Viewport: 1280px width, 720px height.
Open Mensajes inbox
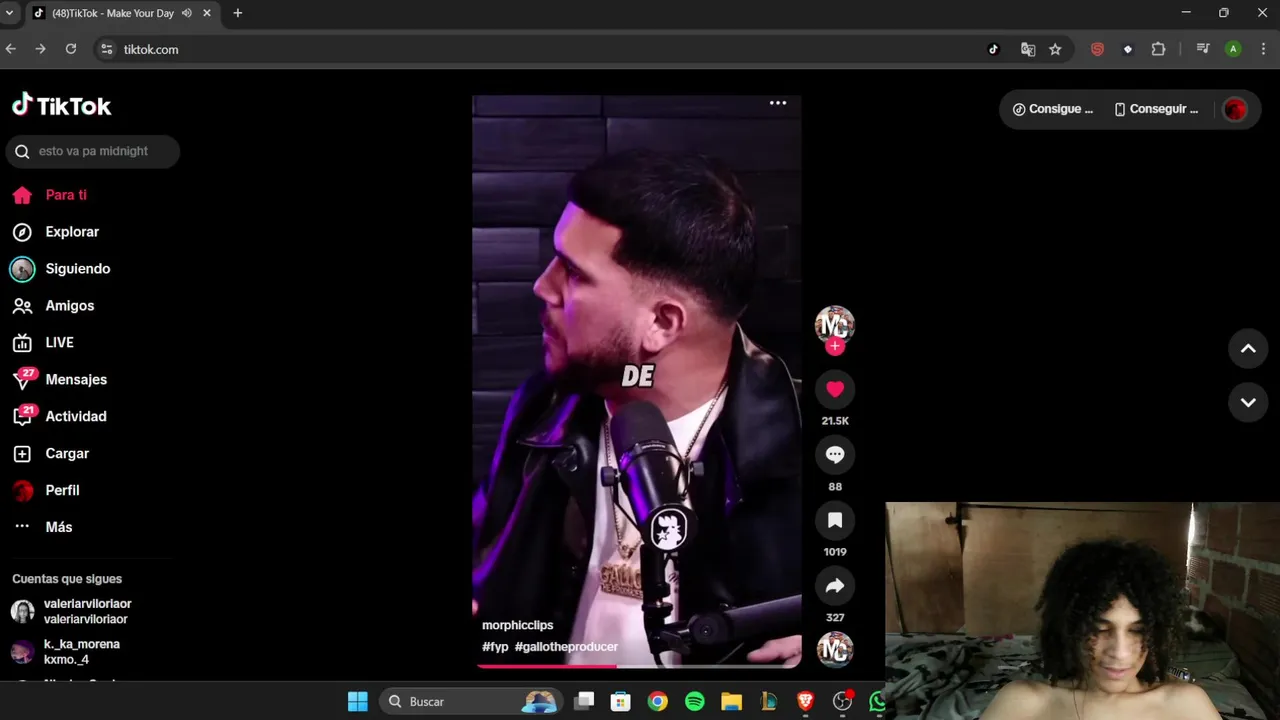click(x=75, y=380)
